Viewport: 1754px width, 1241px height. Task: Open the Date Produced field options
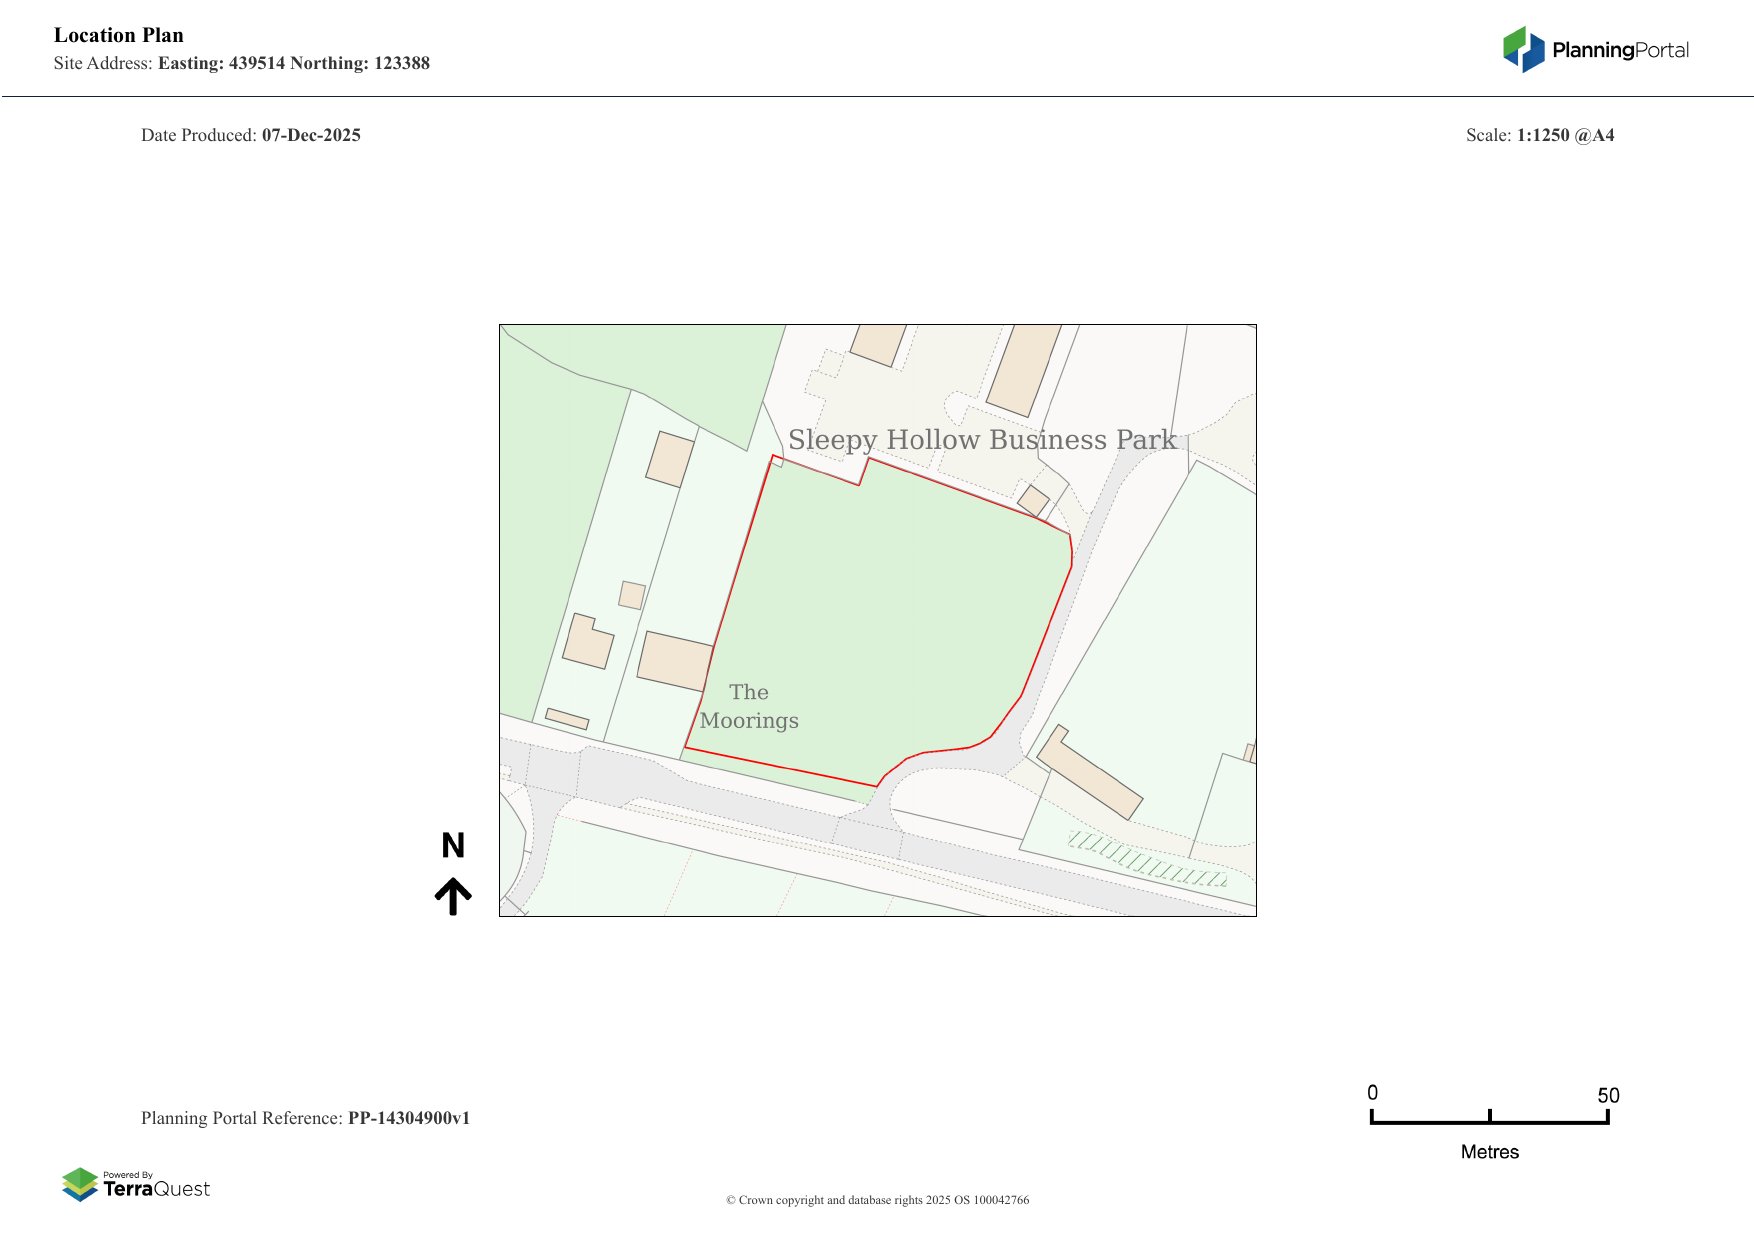pyautogui.click(x=250, y=135)
